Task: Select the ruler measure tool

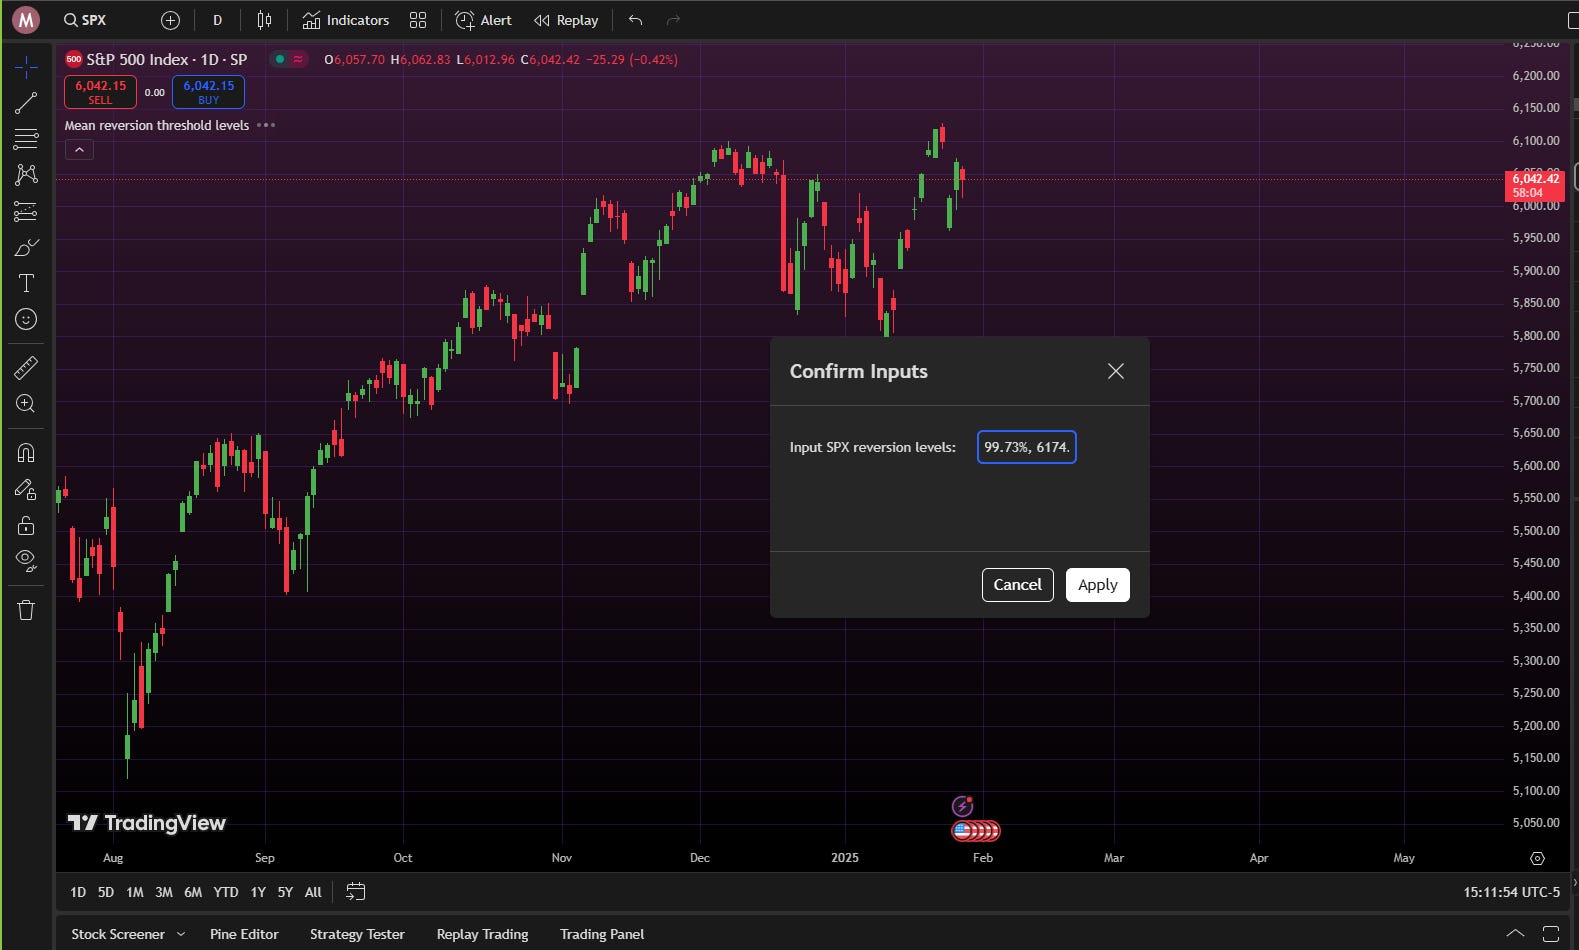Action: [x=26, y=368]
